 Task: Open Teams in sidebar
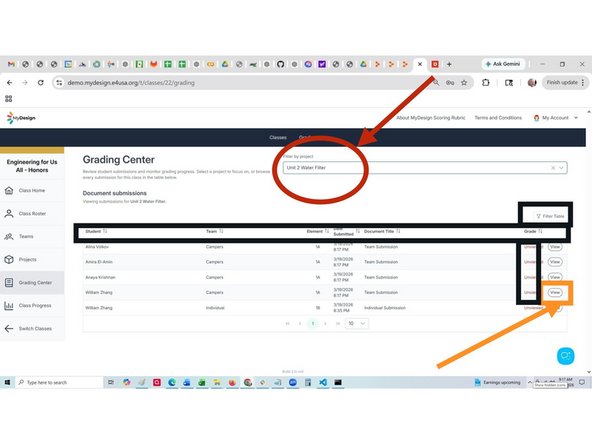tap(32, 237)
